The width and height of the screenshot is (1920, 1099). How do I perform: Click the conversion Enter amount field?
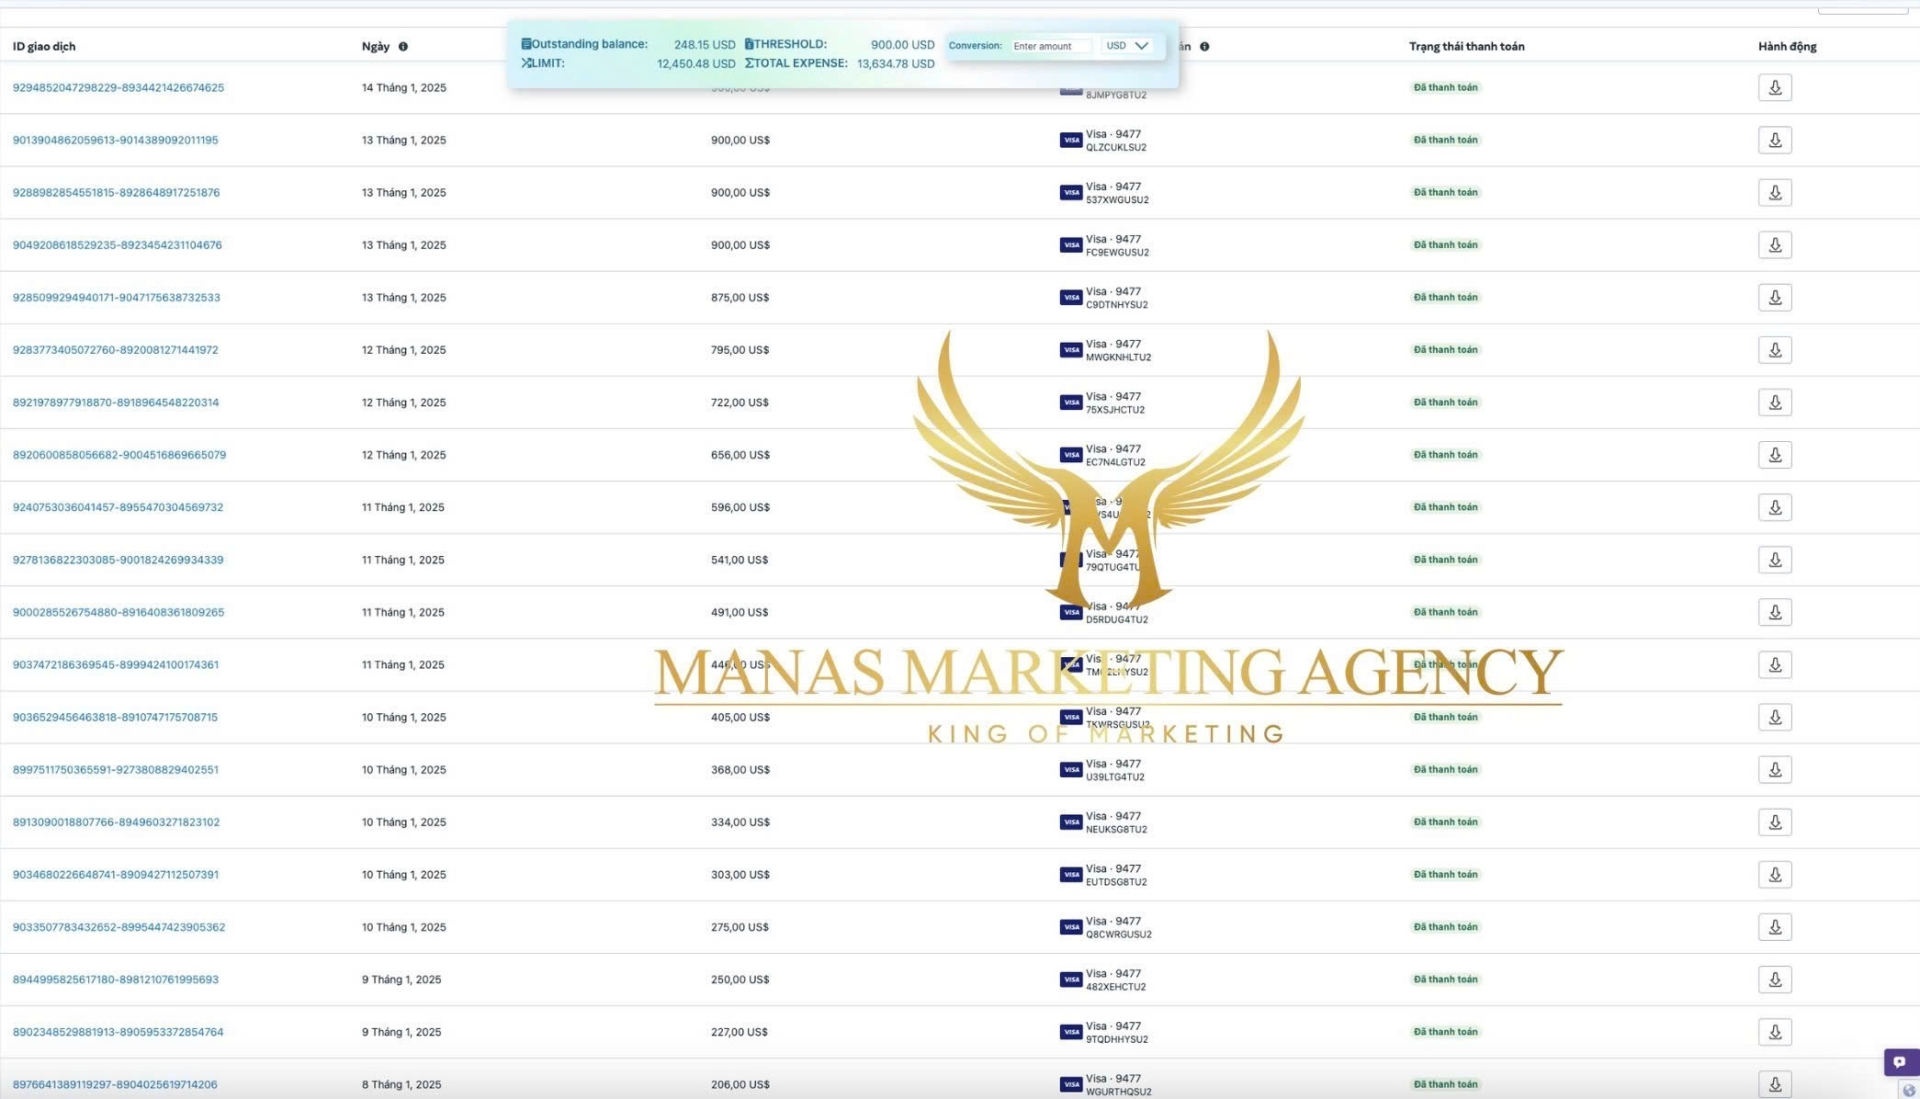[x=1048, y=46]
